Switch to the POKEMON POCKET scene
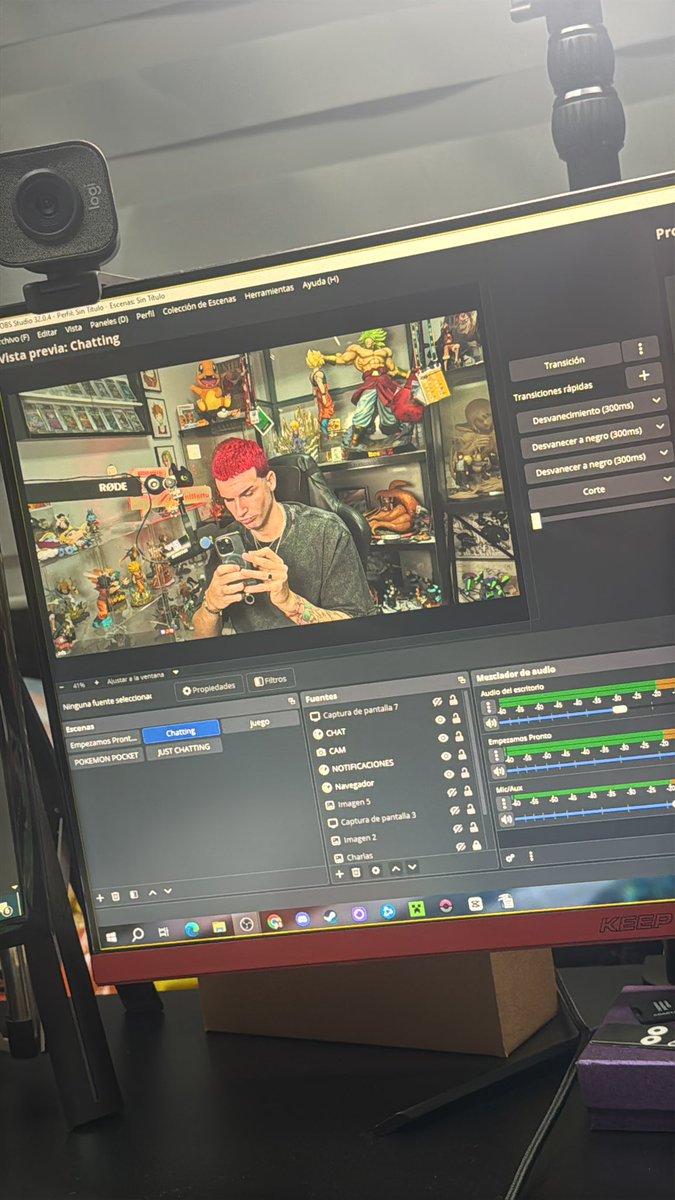 107,759
